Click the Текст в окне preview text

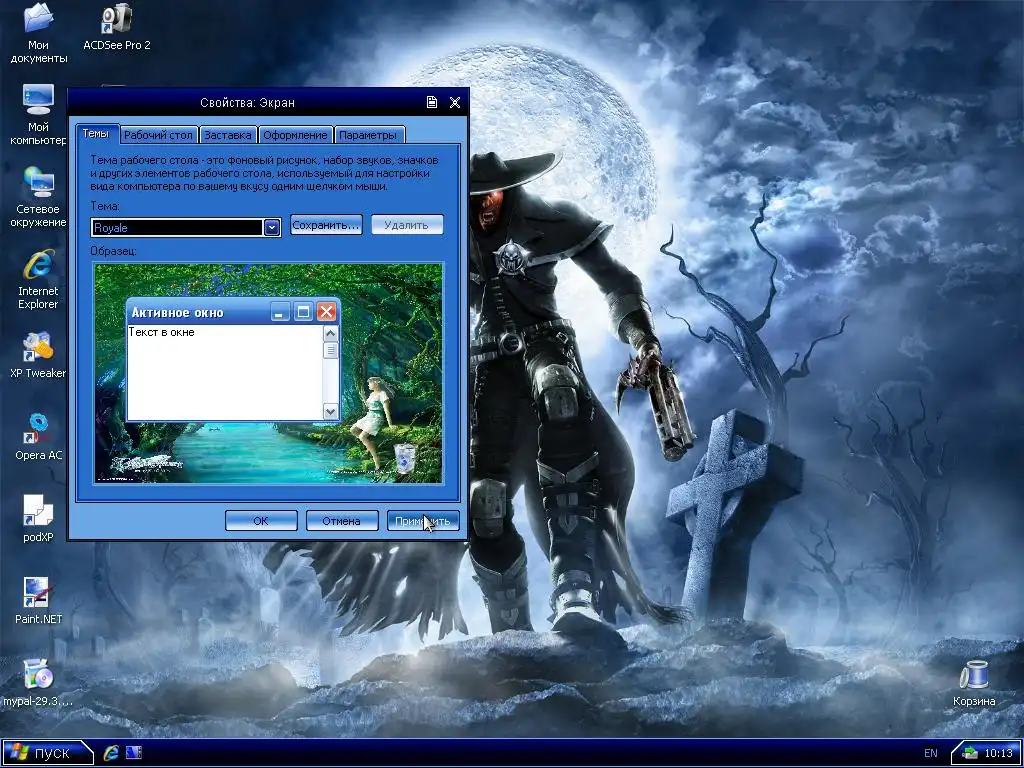coord(161,332)
